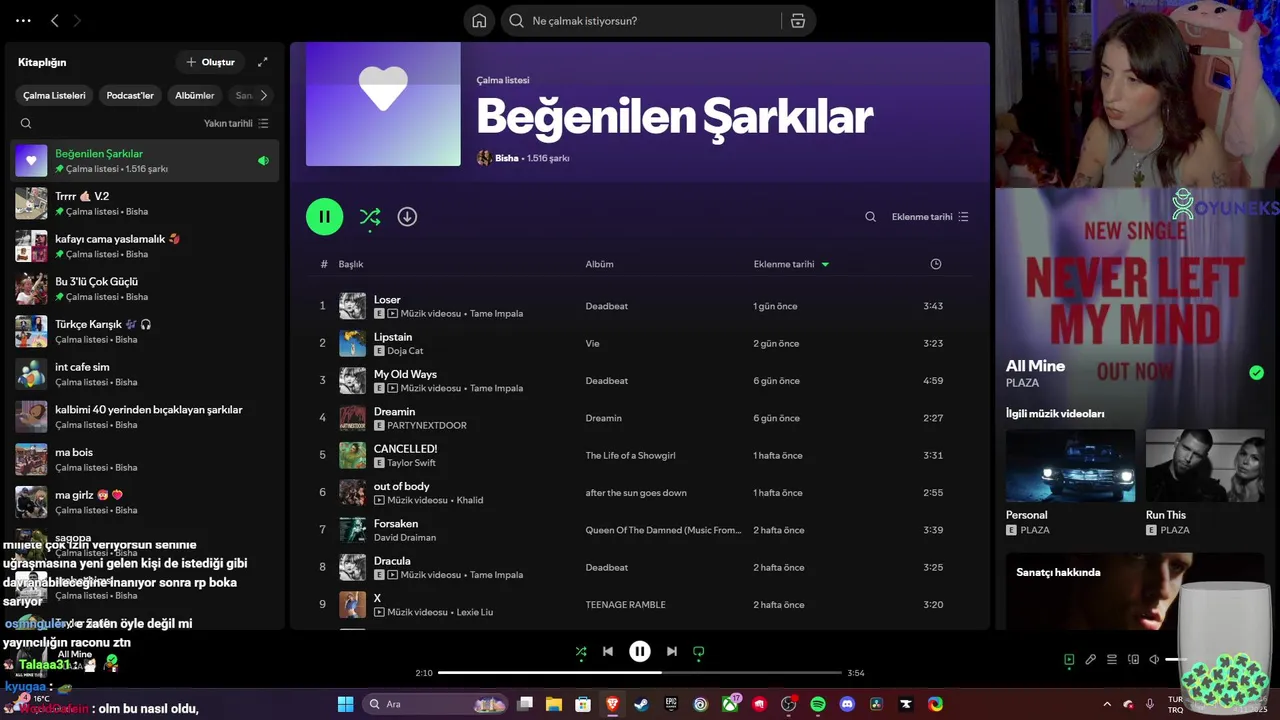This screenshot has height=720, width=1280.
Task: Open the connect to a device icon
Action: pyautogui.click(x=1133, y=660)
